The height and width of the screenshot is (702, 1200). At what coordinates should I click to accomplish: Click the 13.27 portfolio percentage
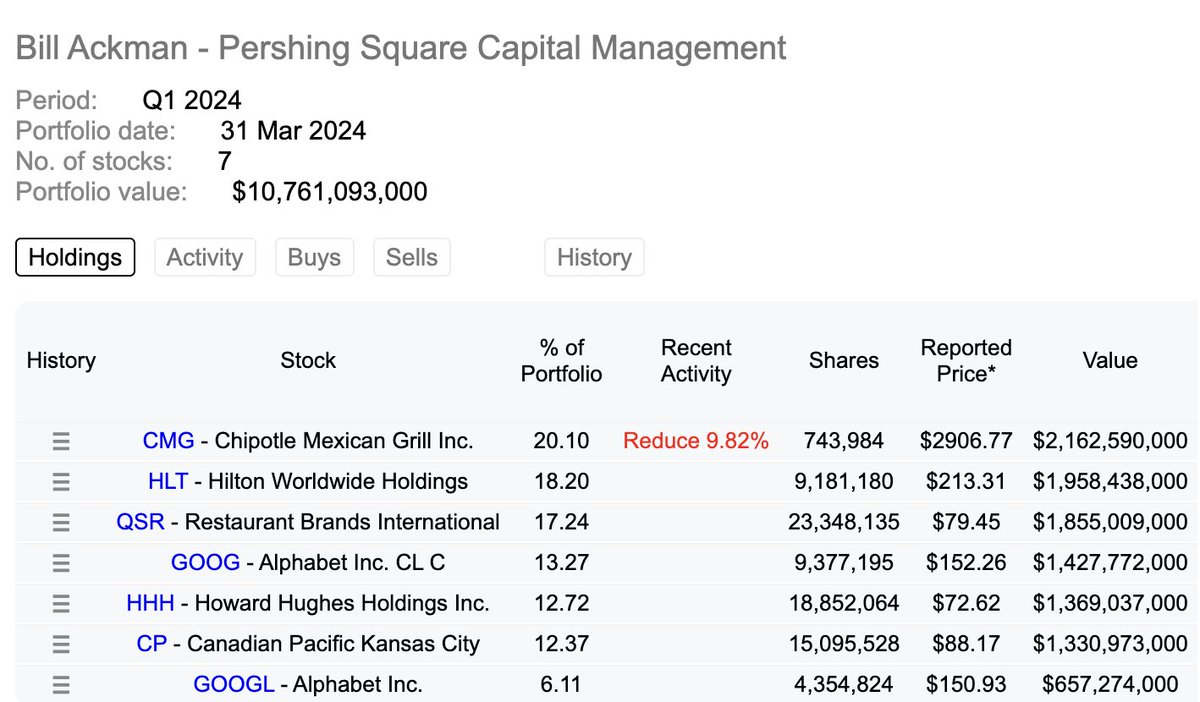tap(562, 563)
